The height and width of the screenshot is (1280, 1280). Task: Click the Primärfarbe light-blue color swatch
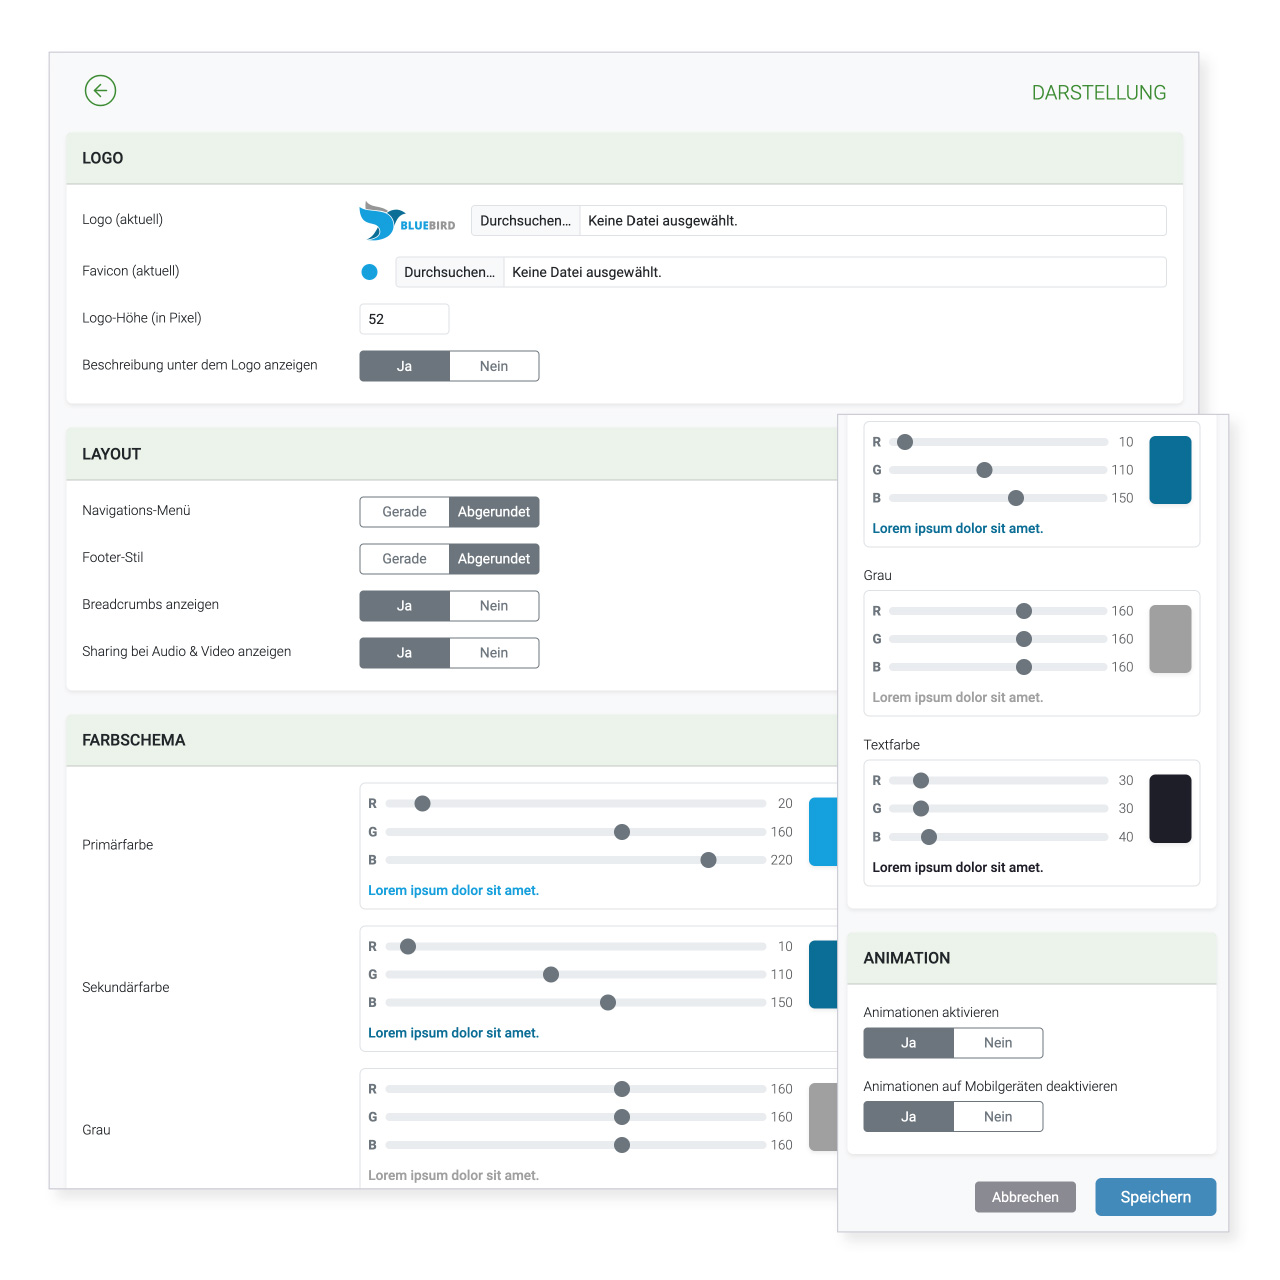click(x=823, y=832)
